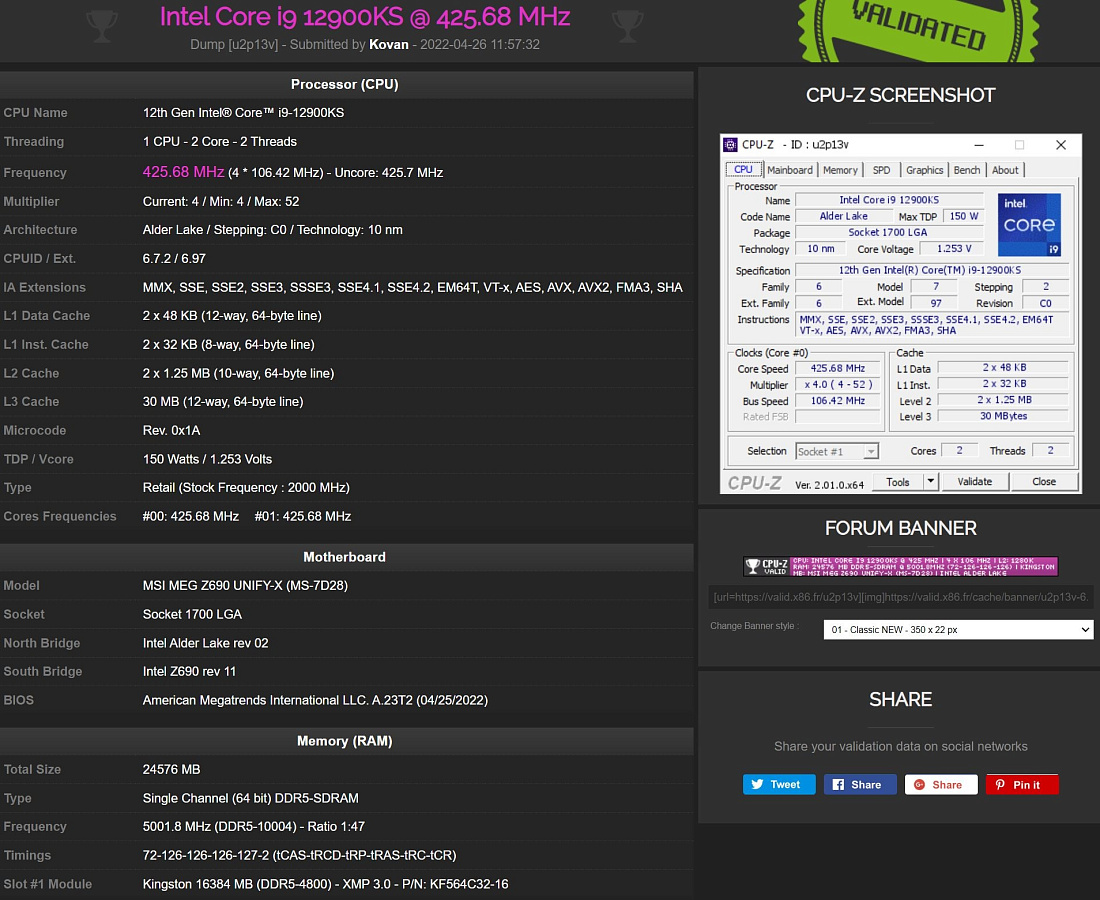The height and width of the screenshot is (900, 1100).
Task: Click the Threading row value
Action: 220,141
